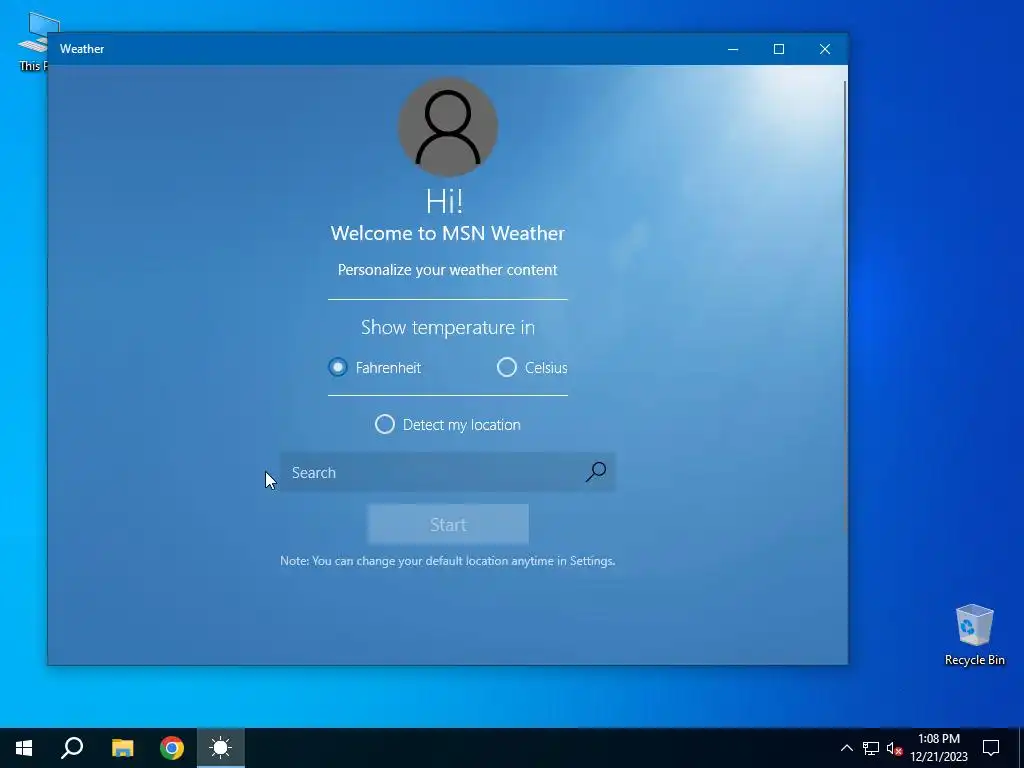Click the Weather window scrollbar
This screenshot has height=768, width=1024.
pyautogui.click(x=845, y=307)
